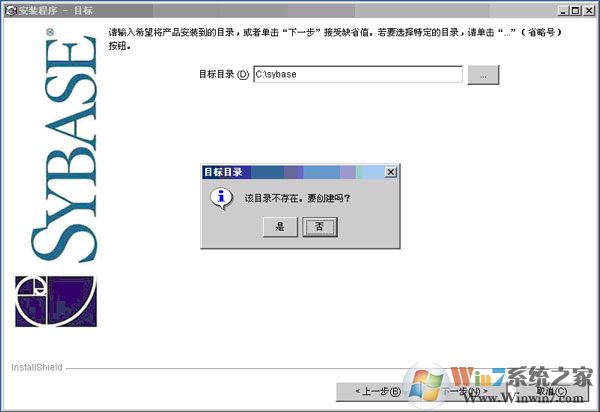This screenshot has height=412, width=600.
Task: Click the message 该目录不存在。要创建吗？
Action: click(297, 198)
